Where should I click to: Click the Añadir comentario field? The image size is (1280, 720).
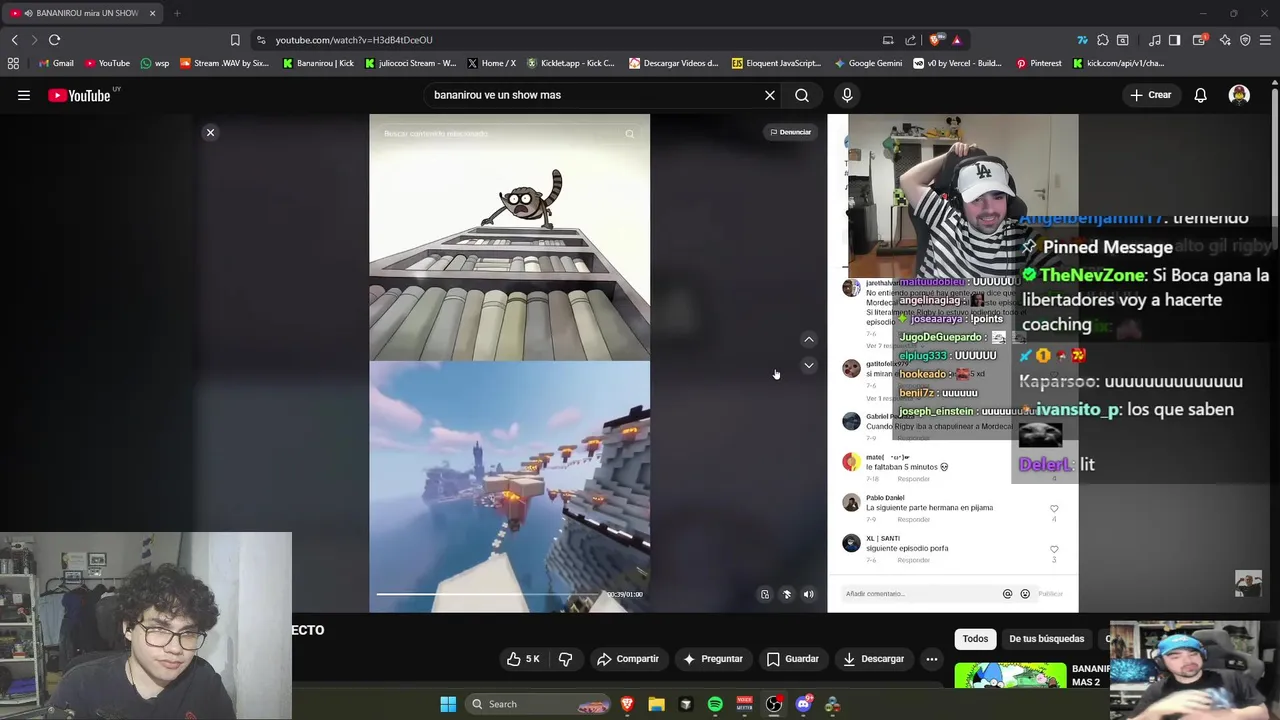click(920, 594)
